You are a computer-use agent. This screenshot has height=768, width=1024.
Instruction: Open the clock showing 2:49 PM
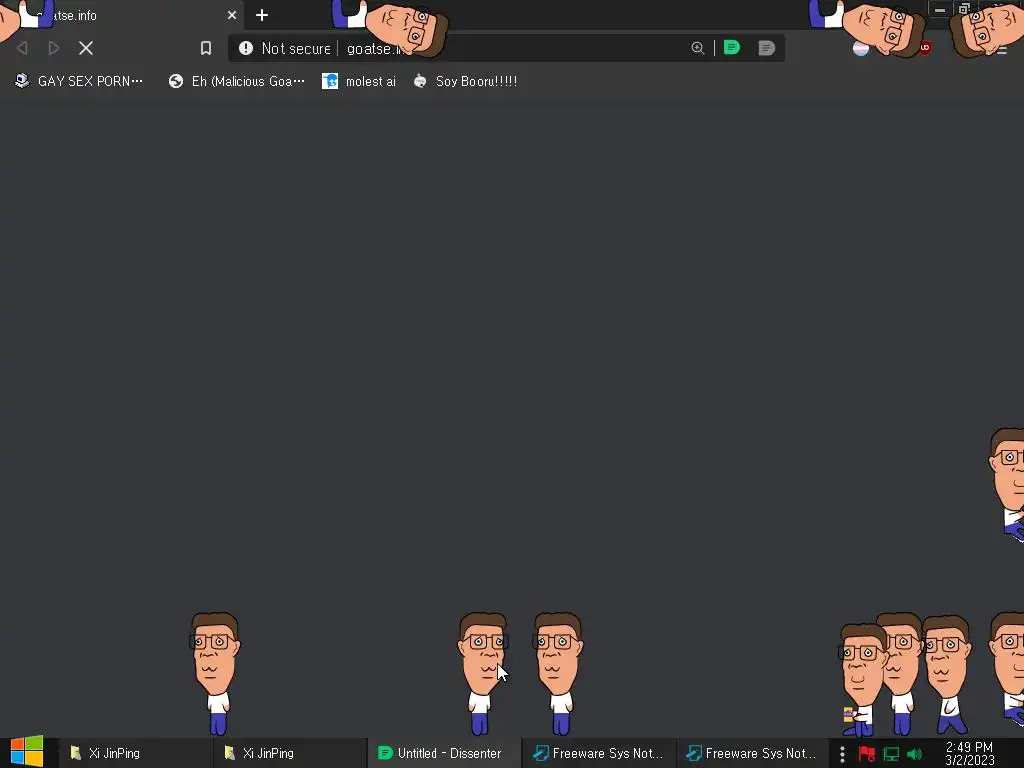(x=969, y=754)
